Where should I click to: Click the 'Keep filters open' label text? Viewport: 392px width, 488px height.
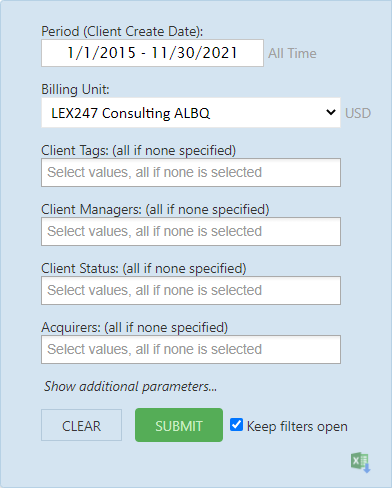[x=297, y=426]
